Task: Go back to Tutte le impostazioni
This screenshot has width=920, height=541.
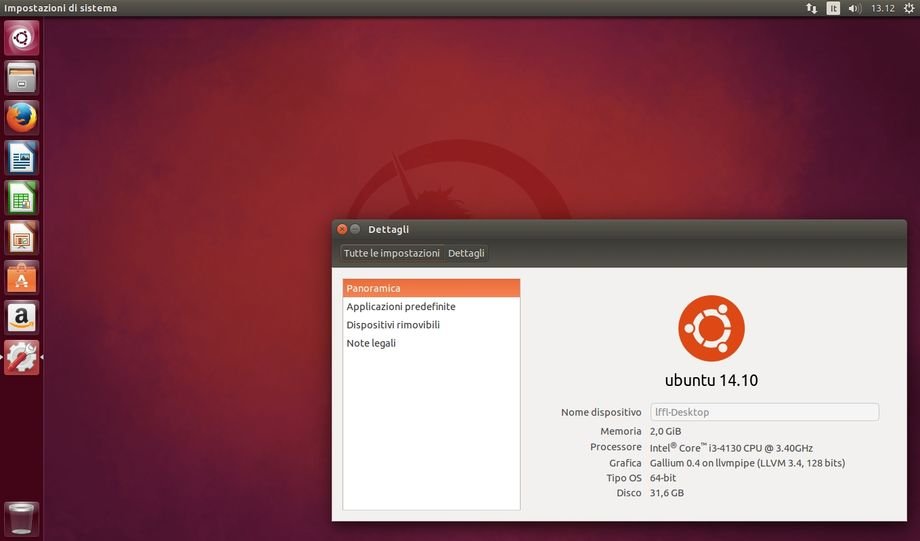Action: point(391,253)
